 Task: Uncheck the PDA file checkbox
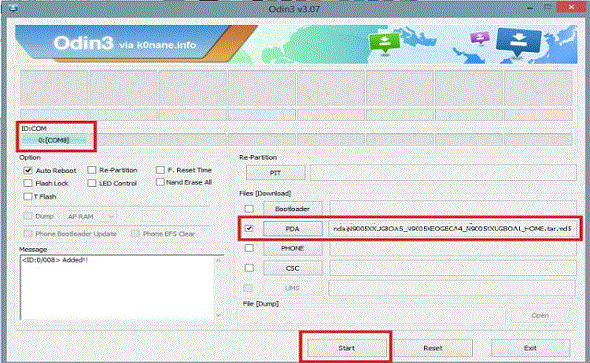tap(249, 228)
